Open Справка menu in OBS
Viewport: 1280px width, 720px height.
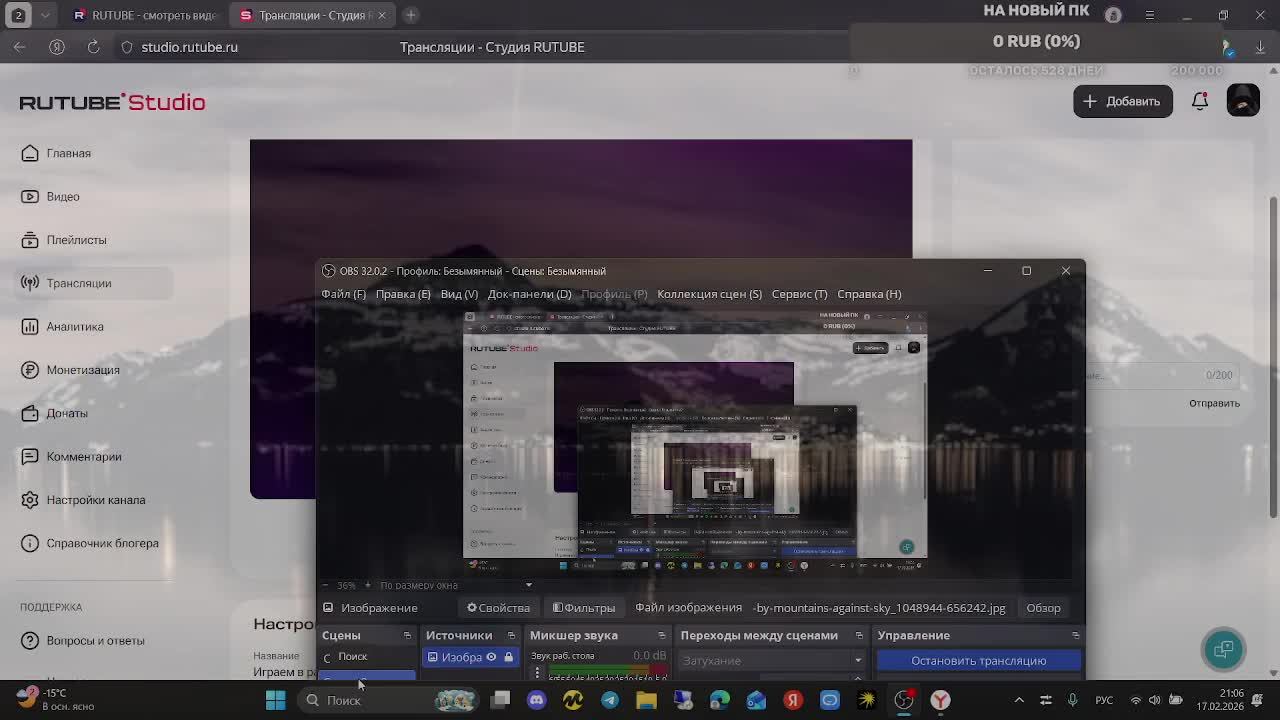pos(869,294)
